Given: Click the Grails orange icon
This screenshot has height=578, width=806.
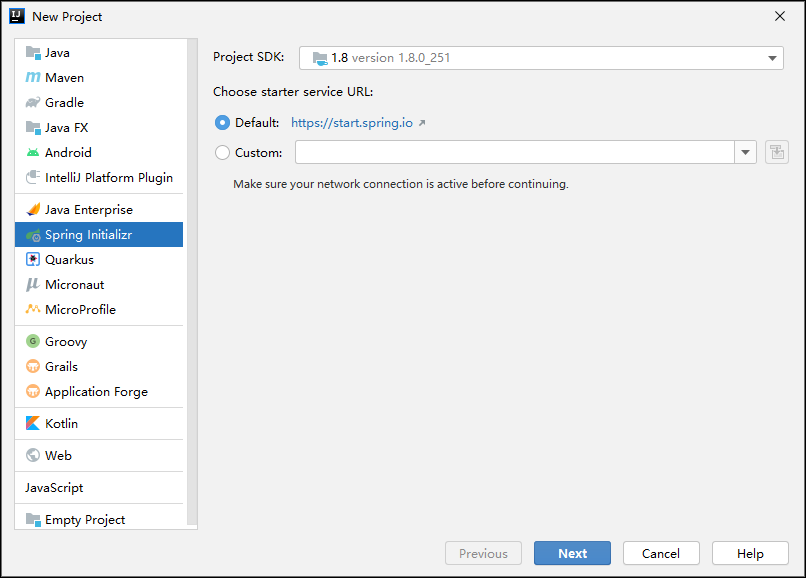Looking at the screenshot, I should pos(33,366).
